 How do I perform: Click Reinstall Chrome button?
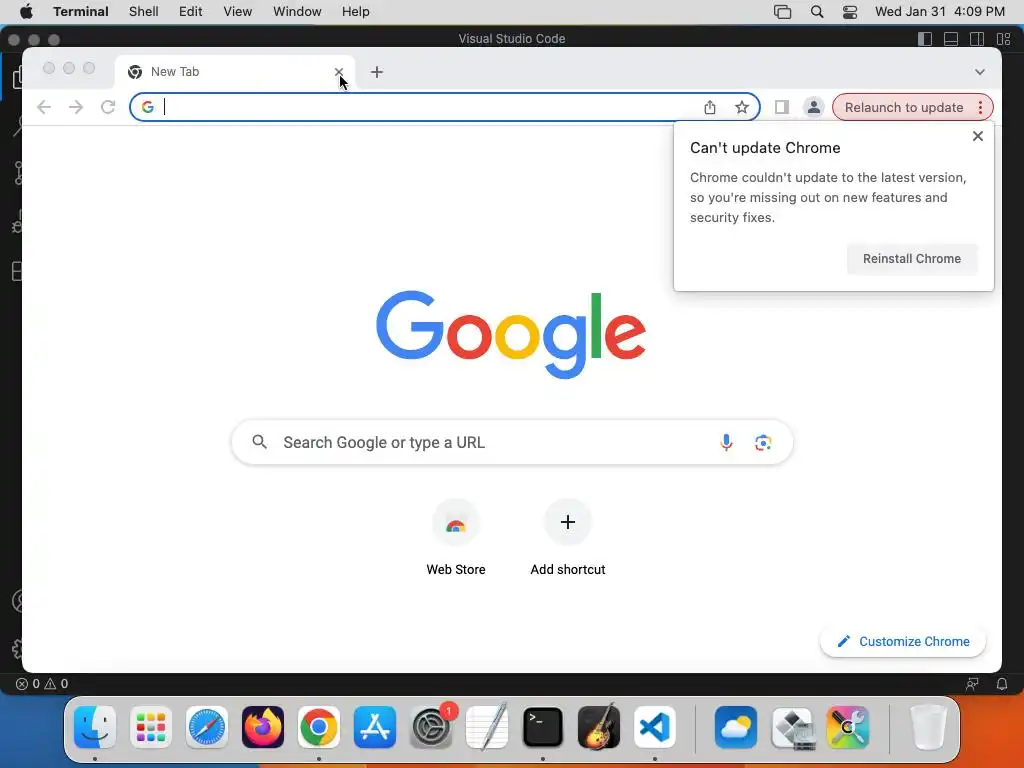pyautogui.click(x=912, y=259)
